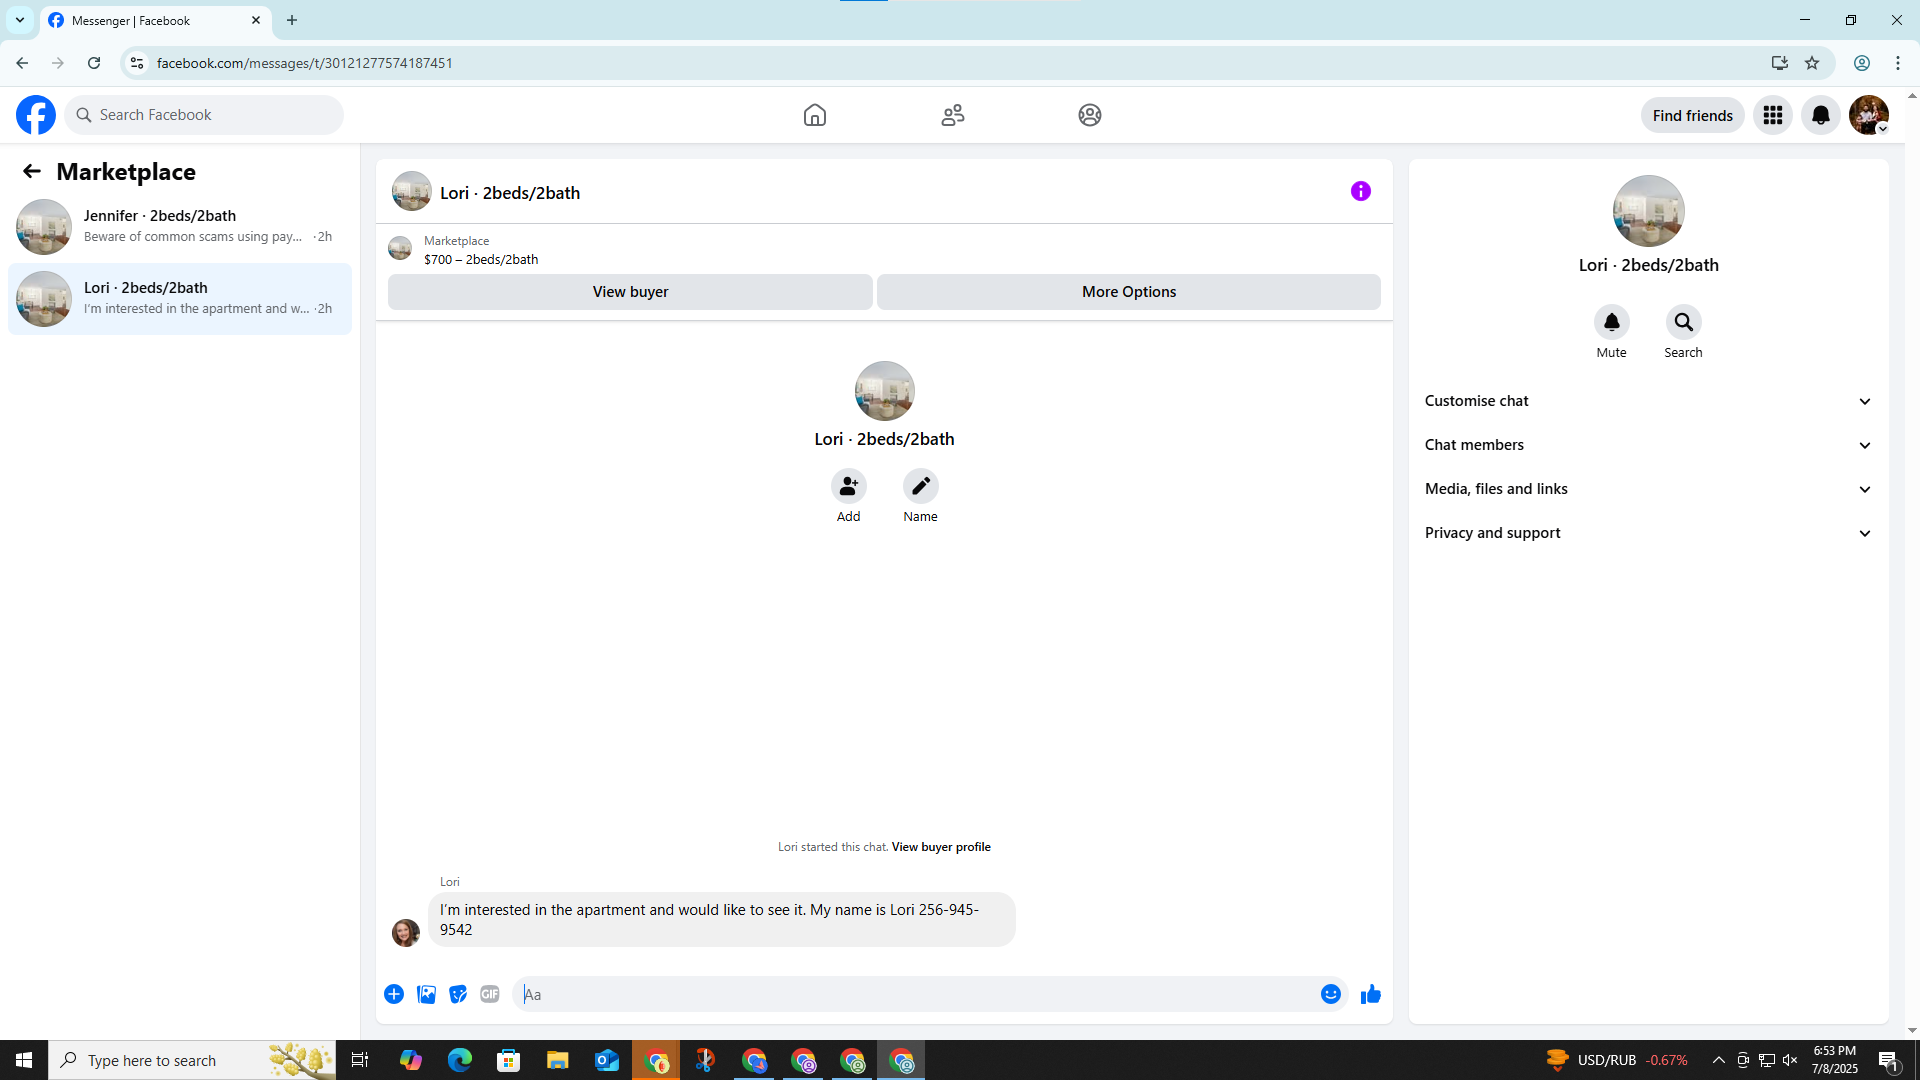
Task: Click the thumbs-up like send icon
Action: click(x=1370, y=994)
